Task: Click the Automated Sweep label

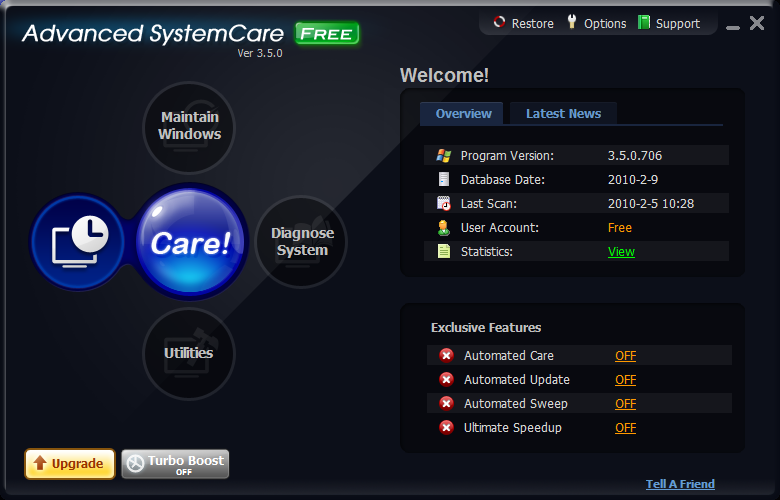Action: pyautogui.click(x=516, y=403)
